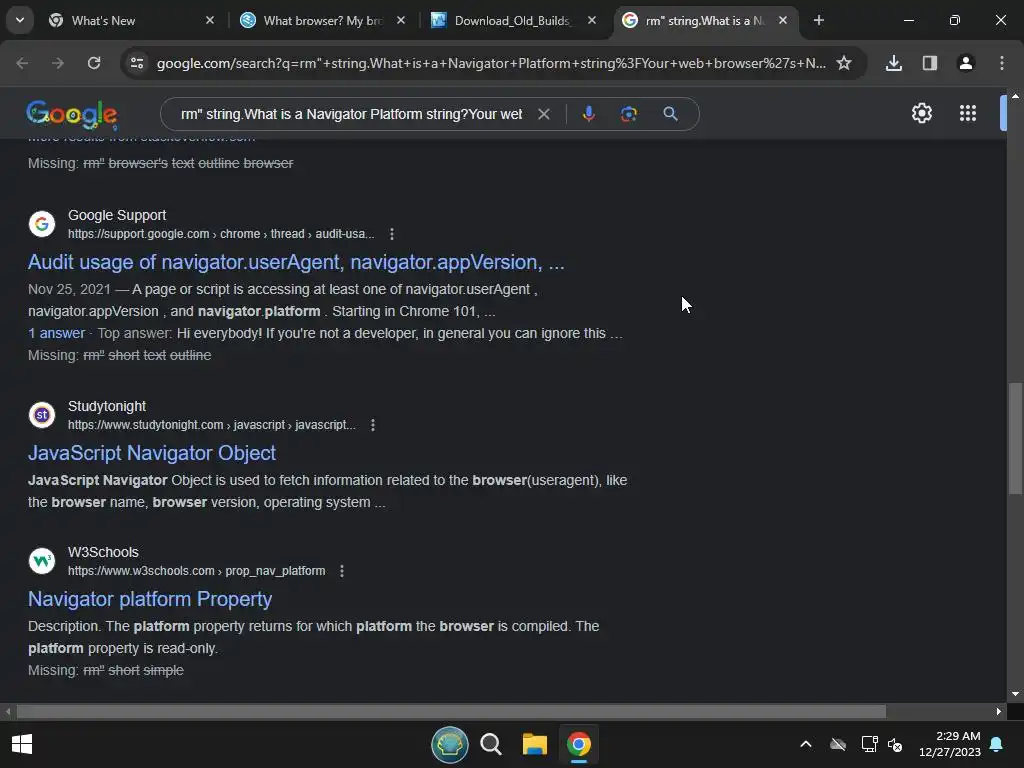
Task: Select the active Google search results tab
Action: 704,21
